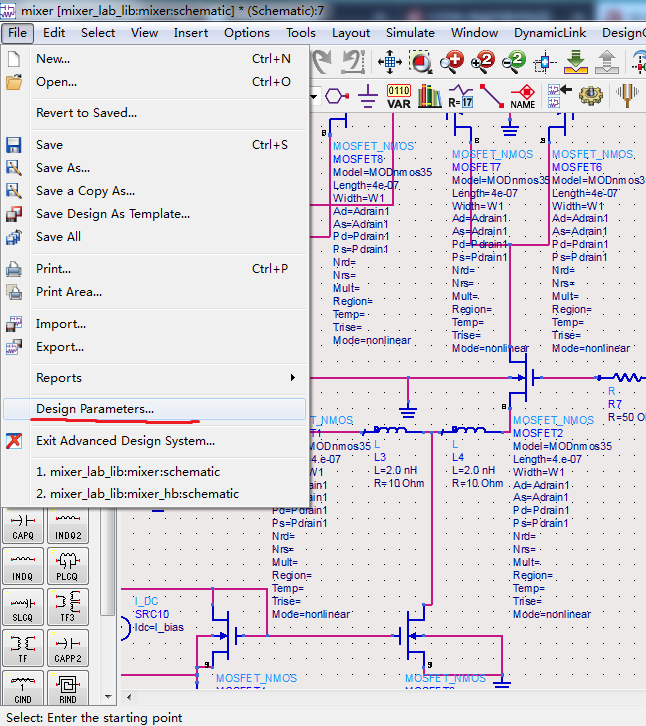Image resolution: width=646 pixels, height=726 pixels.
Task: Click the end-command arrow icon above the port icon
Action: click(323, 62)
